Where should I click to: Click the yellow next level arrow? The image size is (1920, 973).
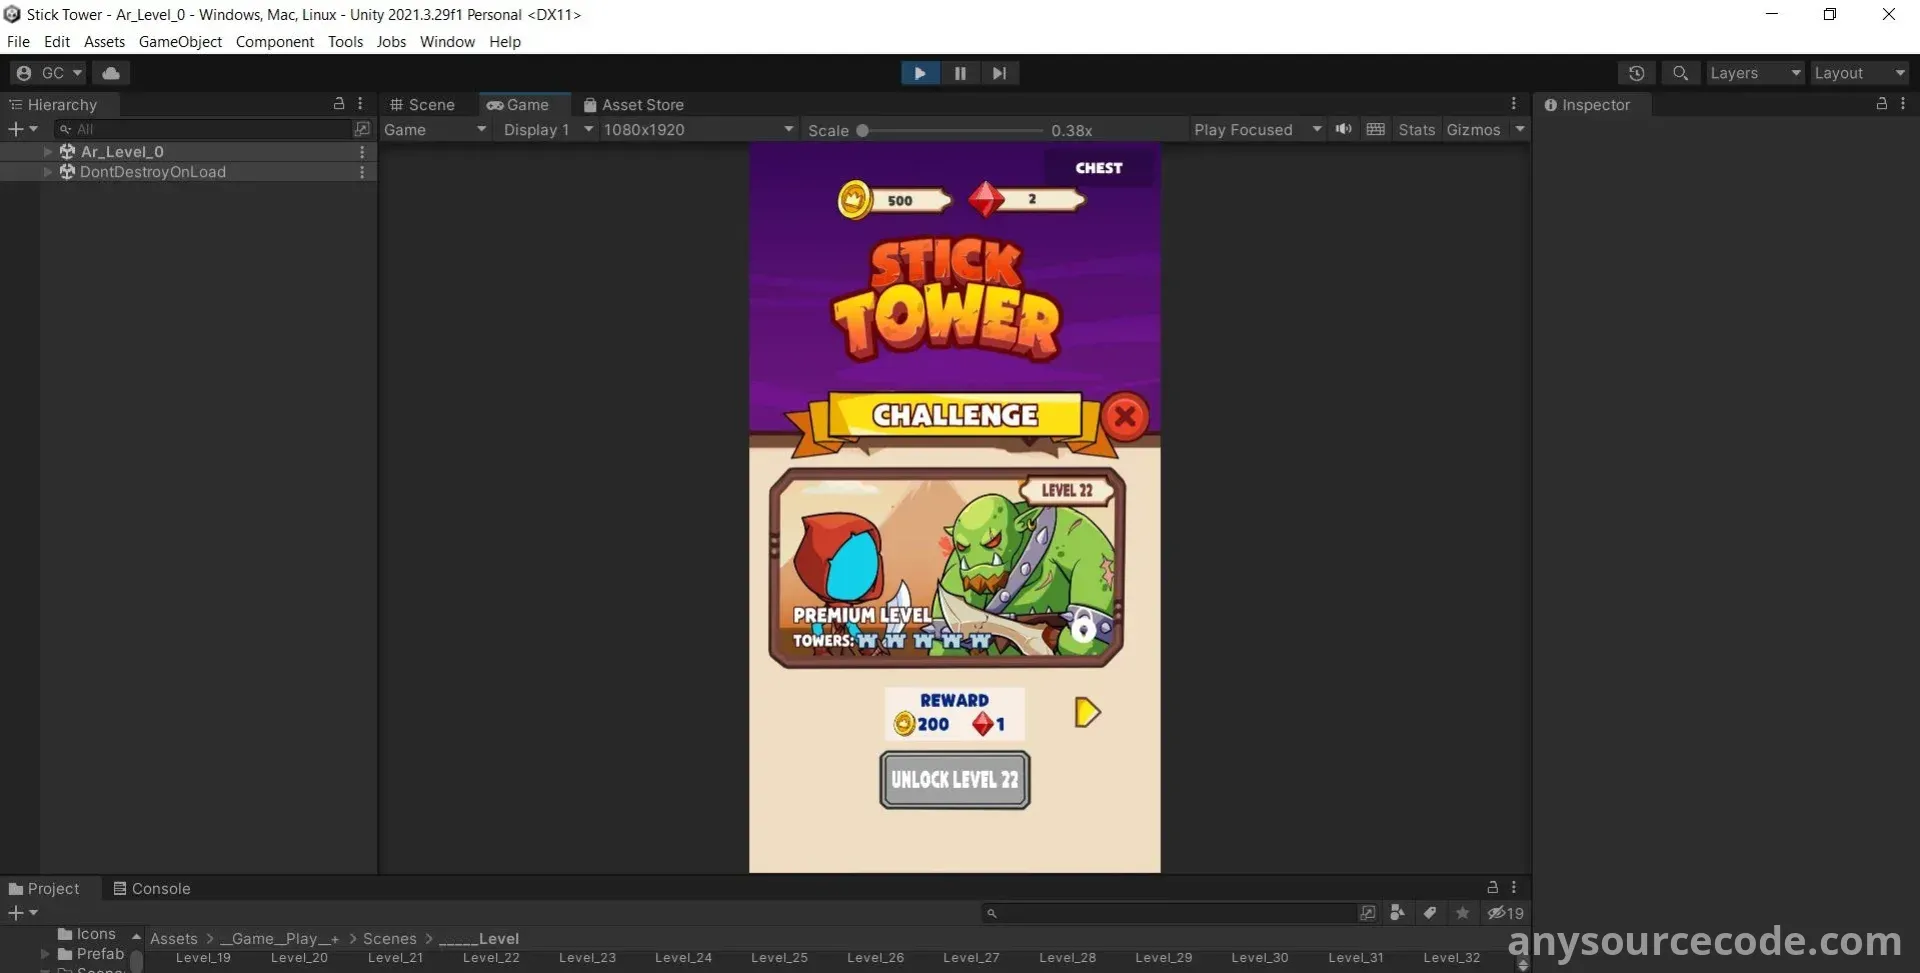tap(1087, 712)
